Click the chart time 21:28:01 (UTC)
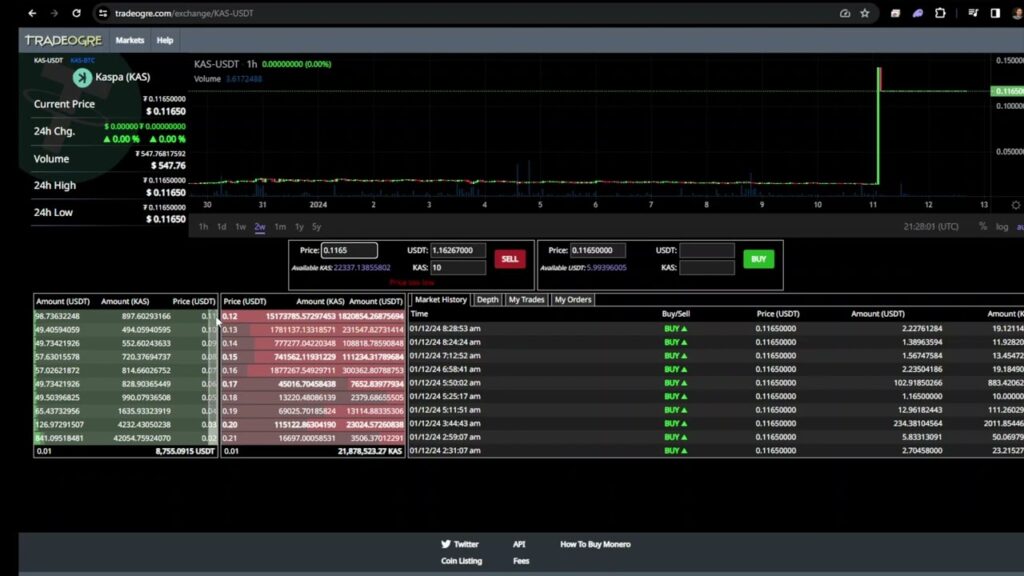Screen dimensions: 1024x576 pyautogui.click(x=931, y=227)
